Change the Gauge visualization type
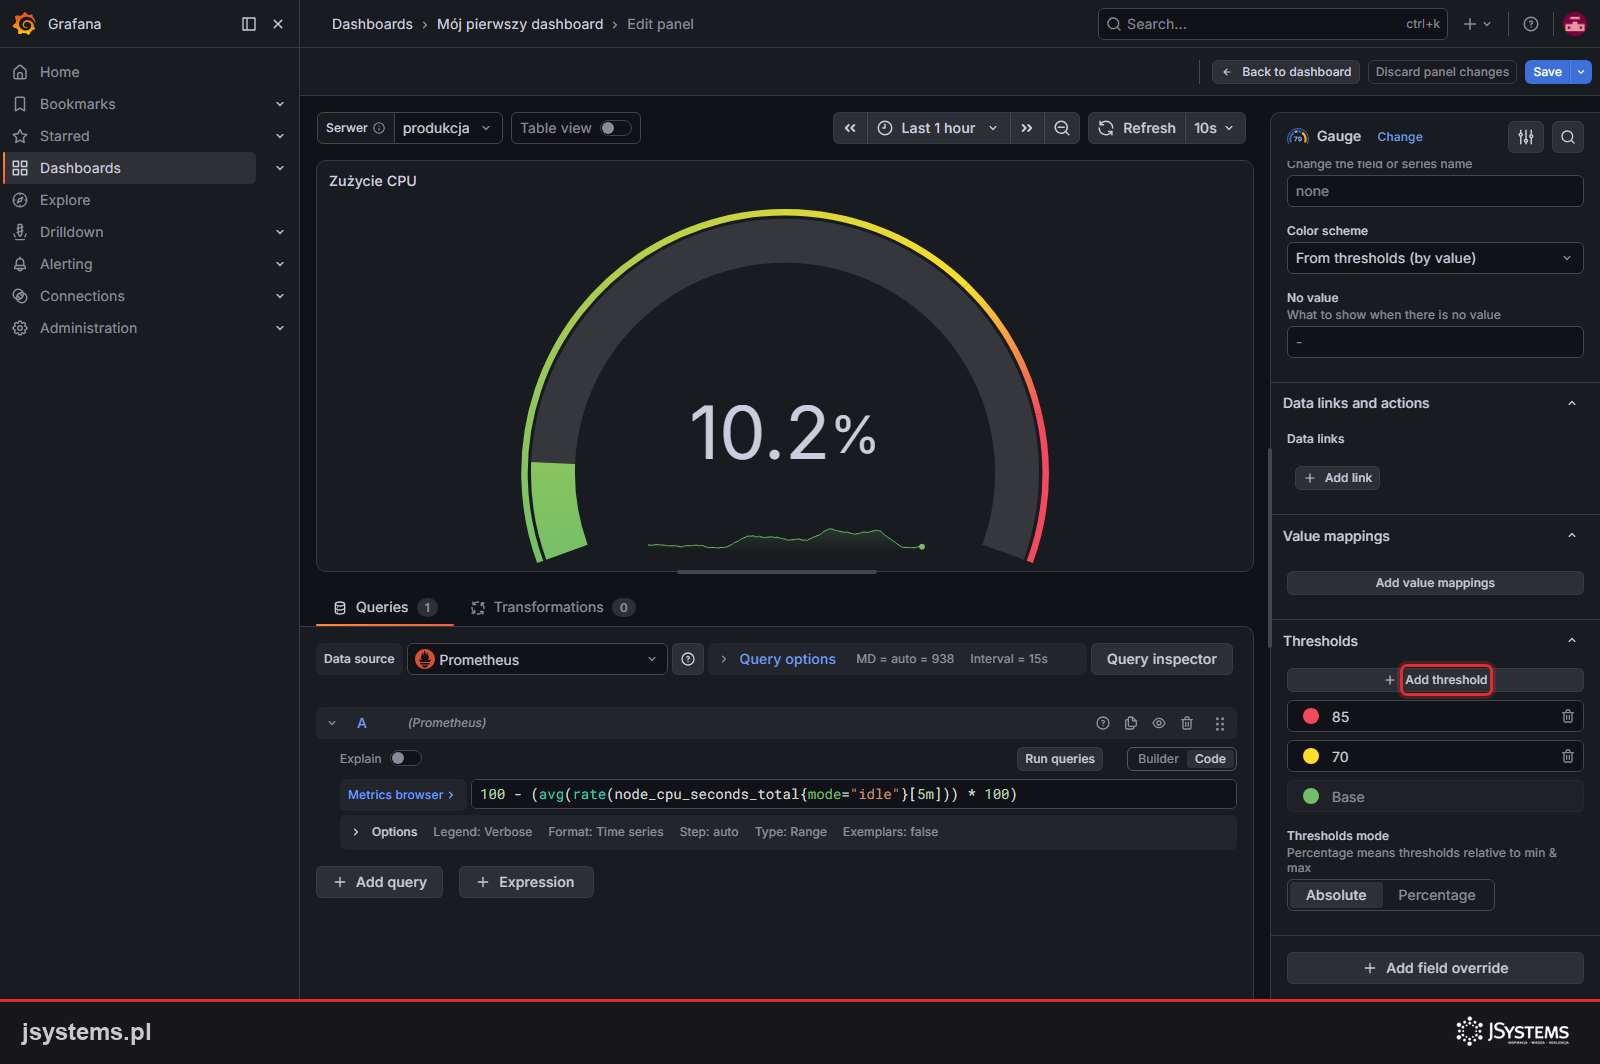1600x1064 pixels. 1399,137
